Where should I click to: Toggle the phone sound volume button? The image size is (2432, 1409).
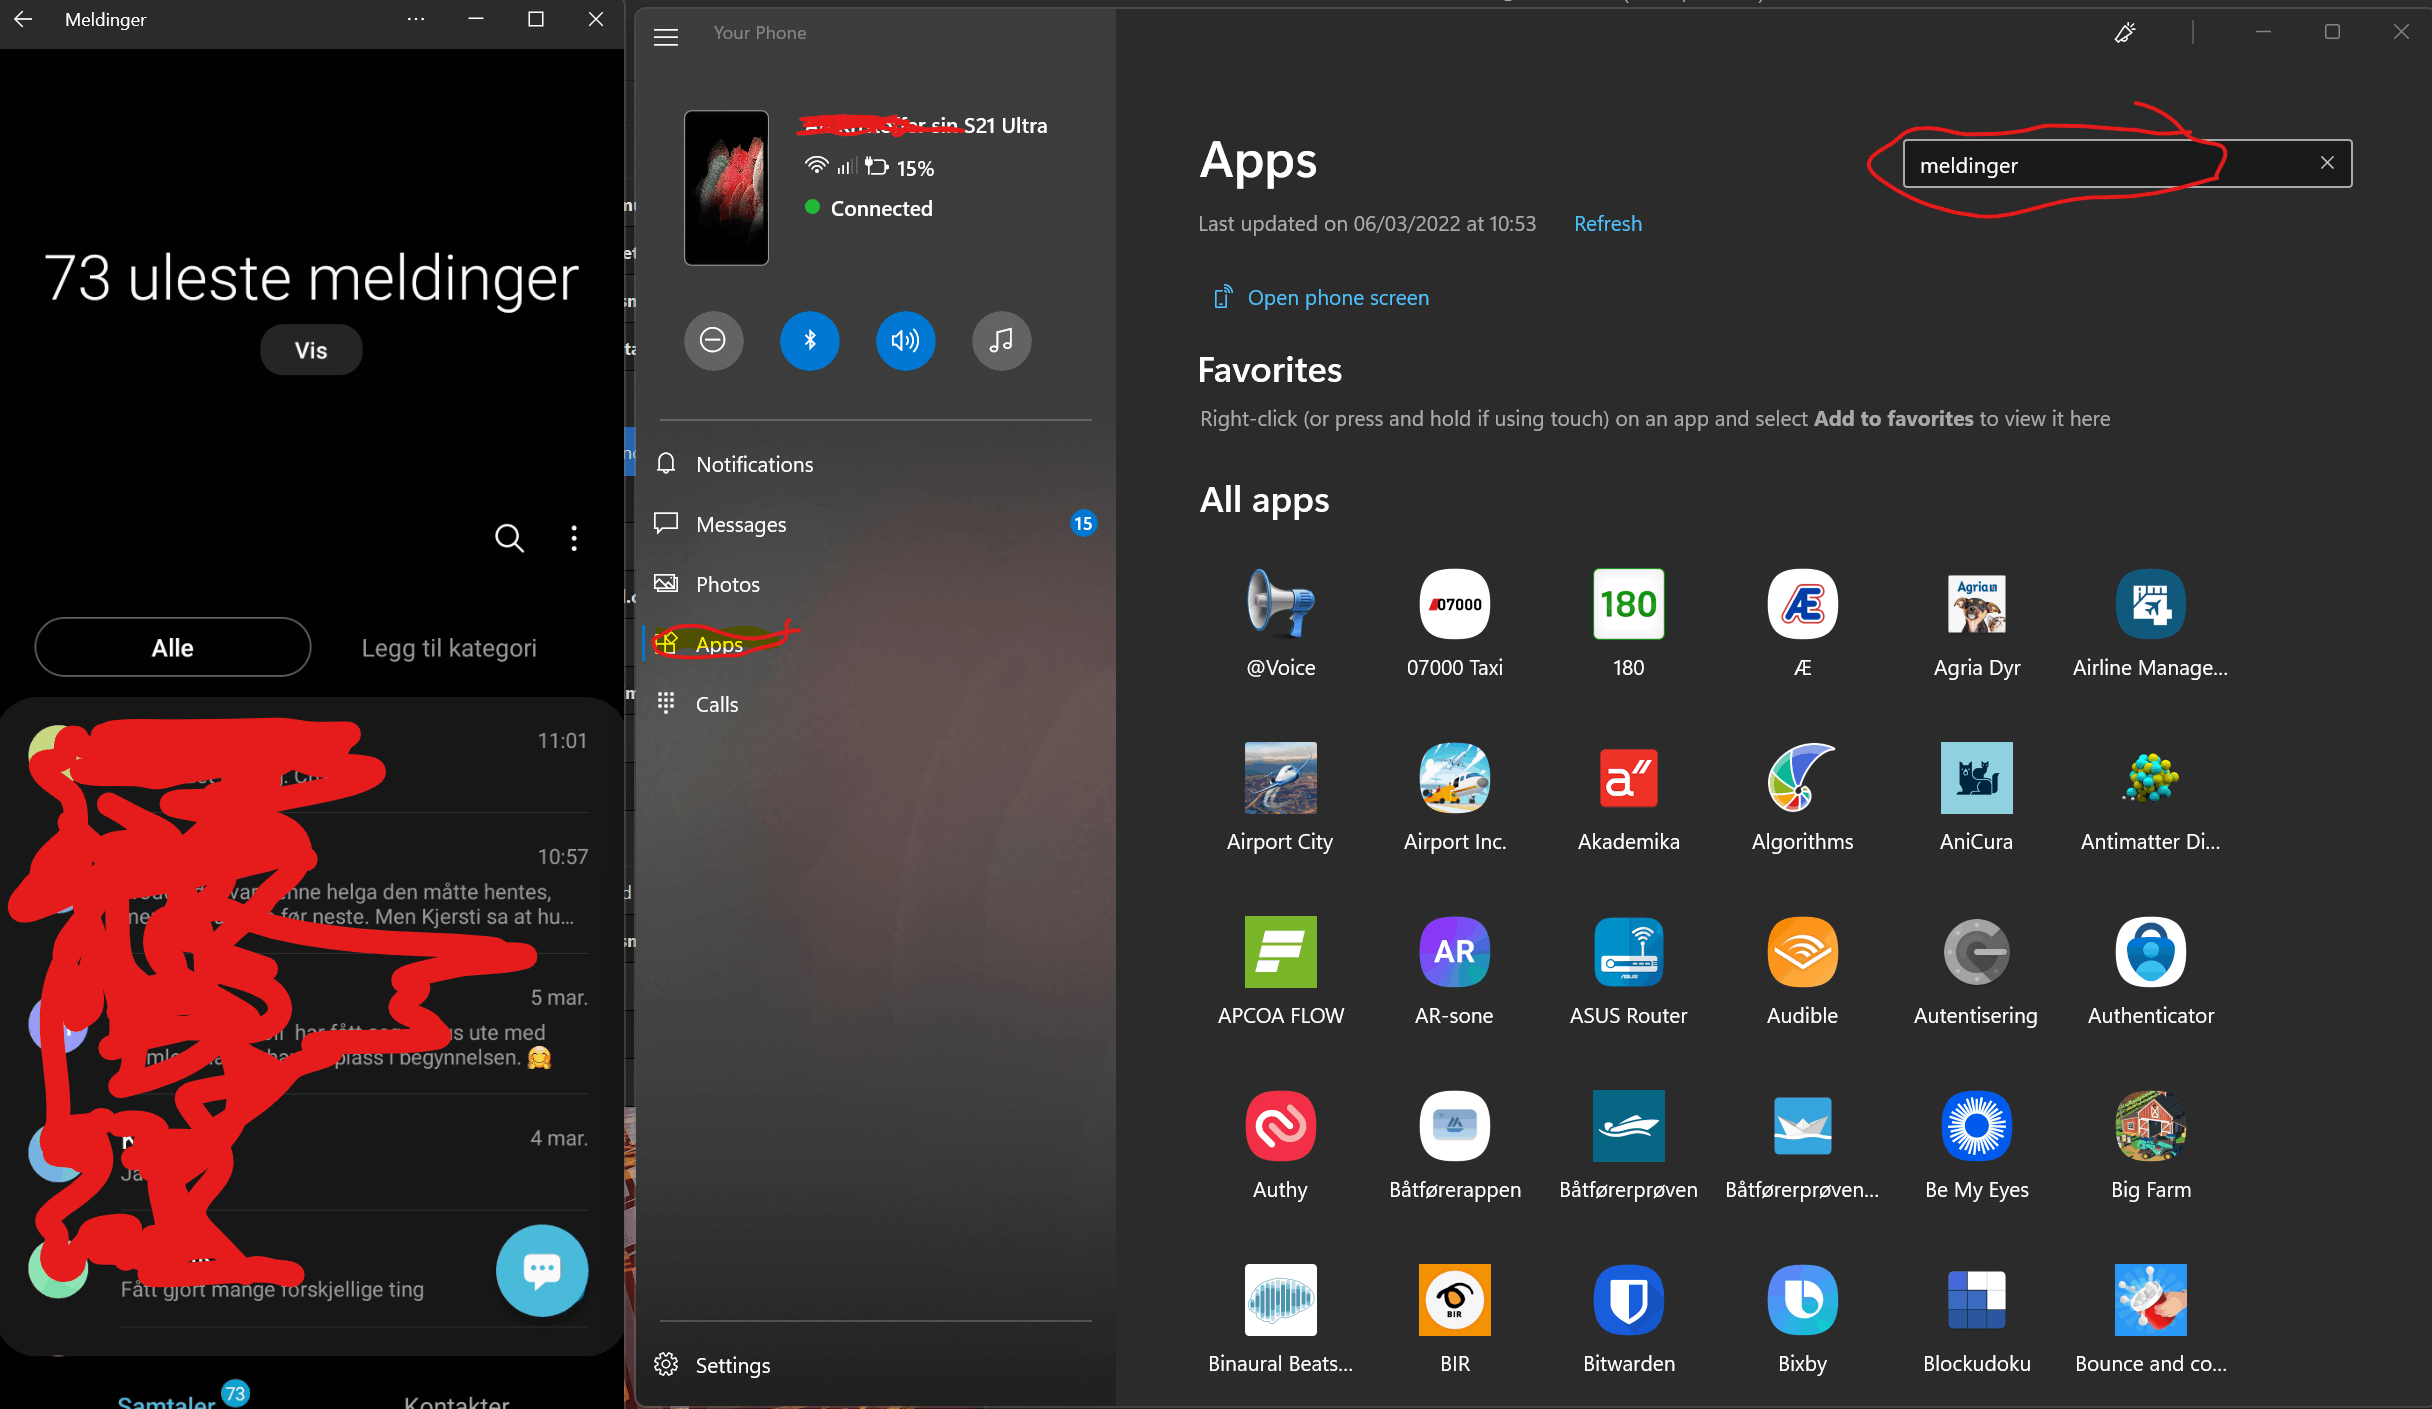pyautogui.click(x=905, y=341)
